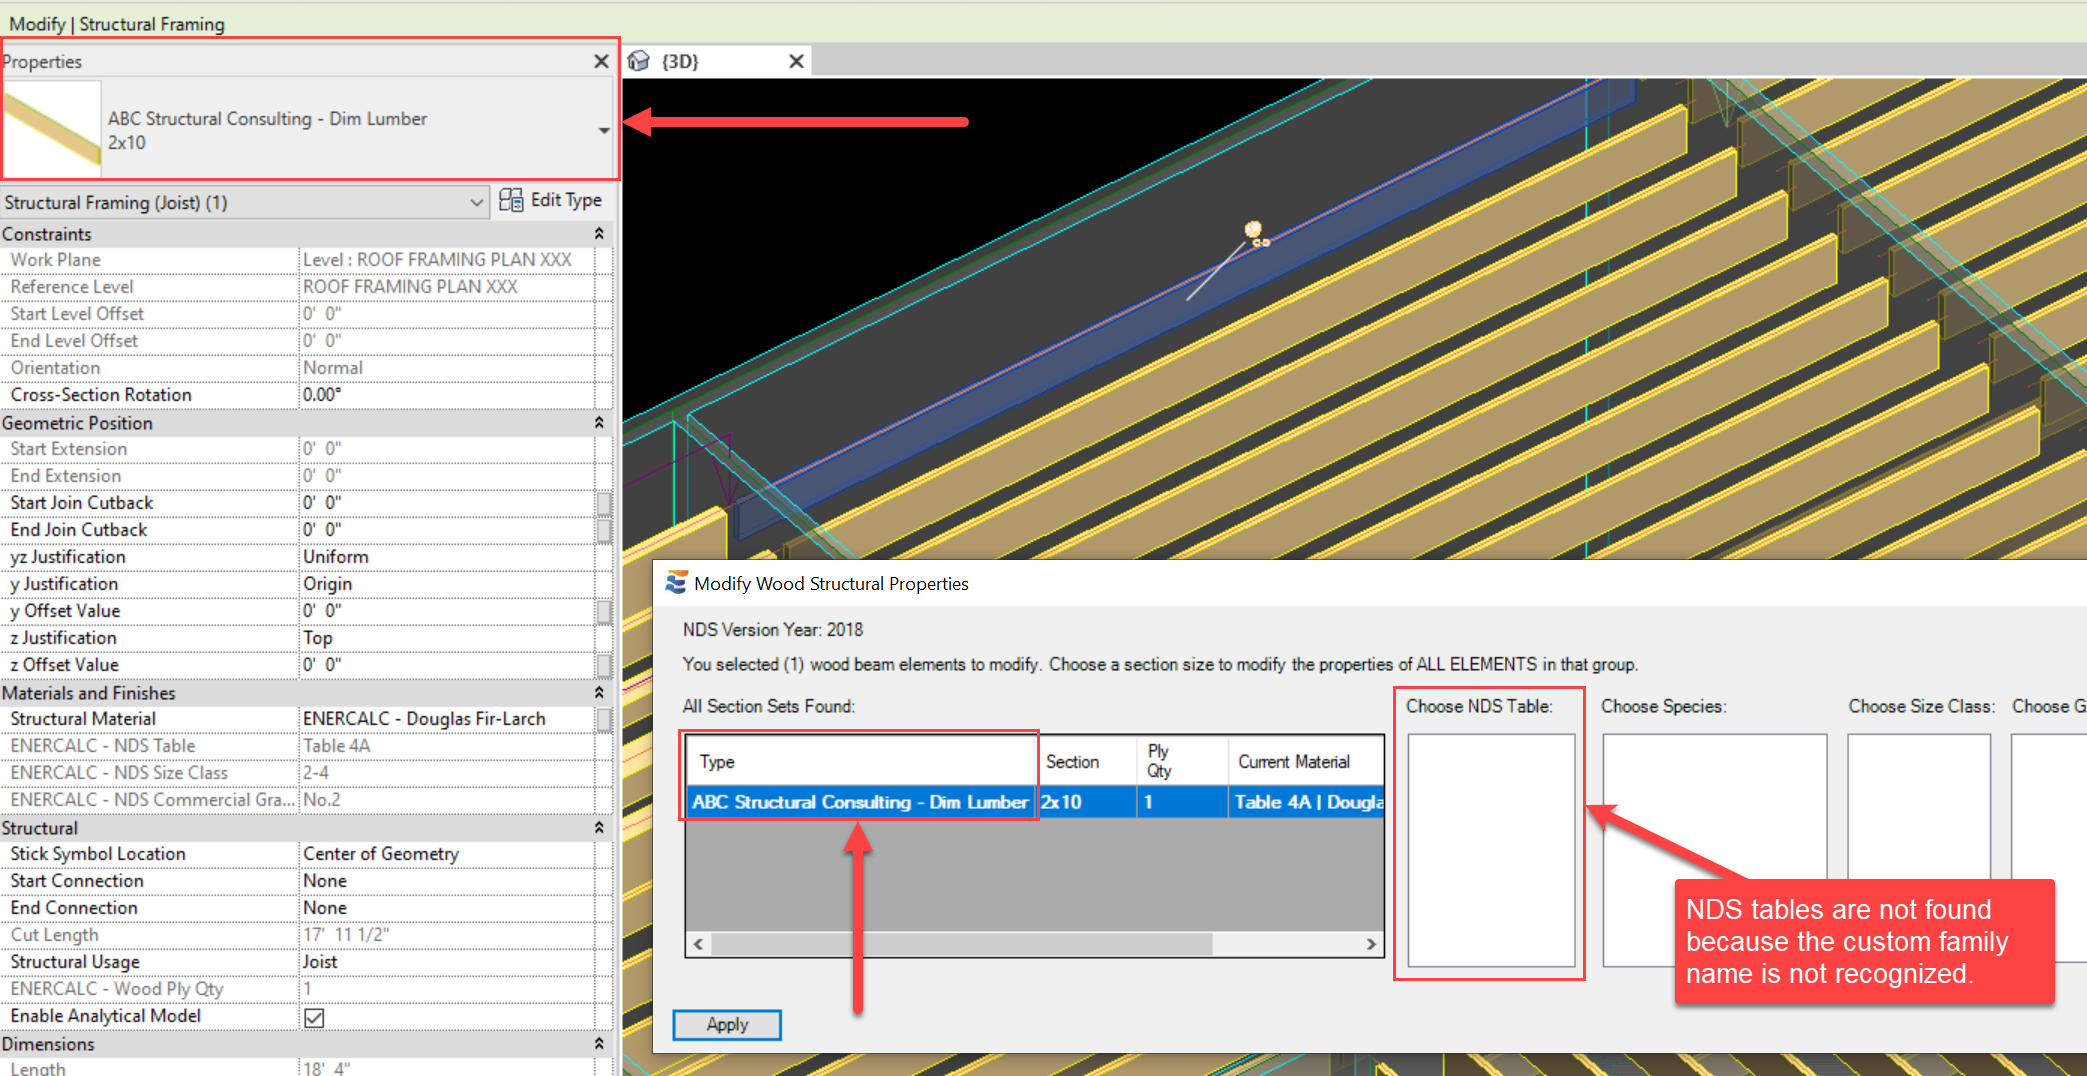The image size is (2087, 1076).
Task: Close the {3D} view tab
Action: (x=796, y=61)
